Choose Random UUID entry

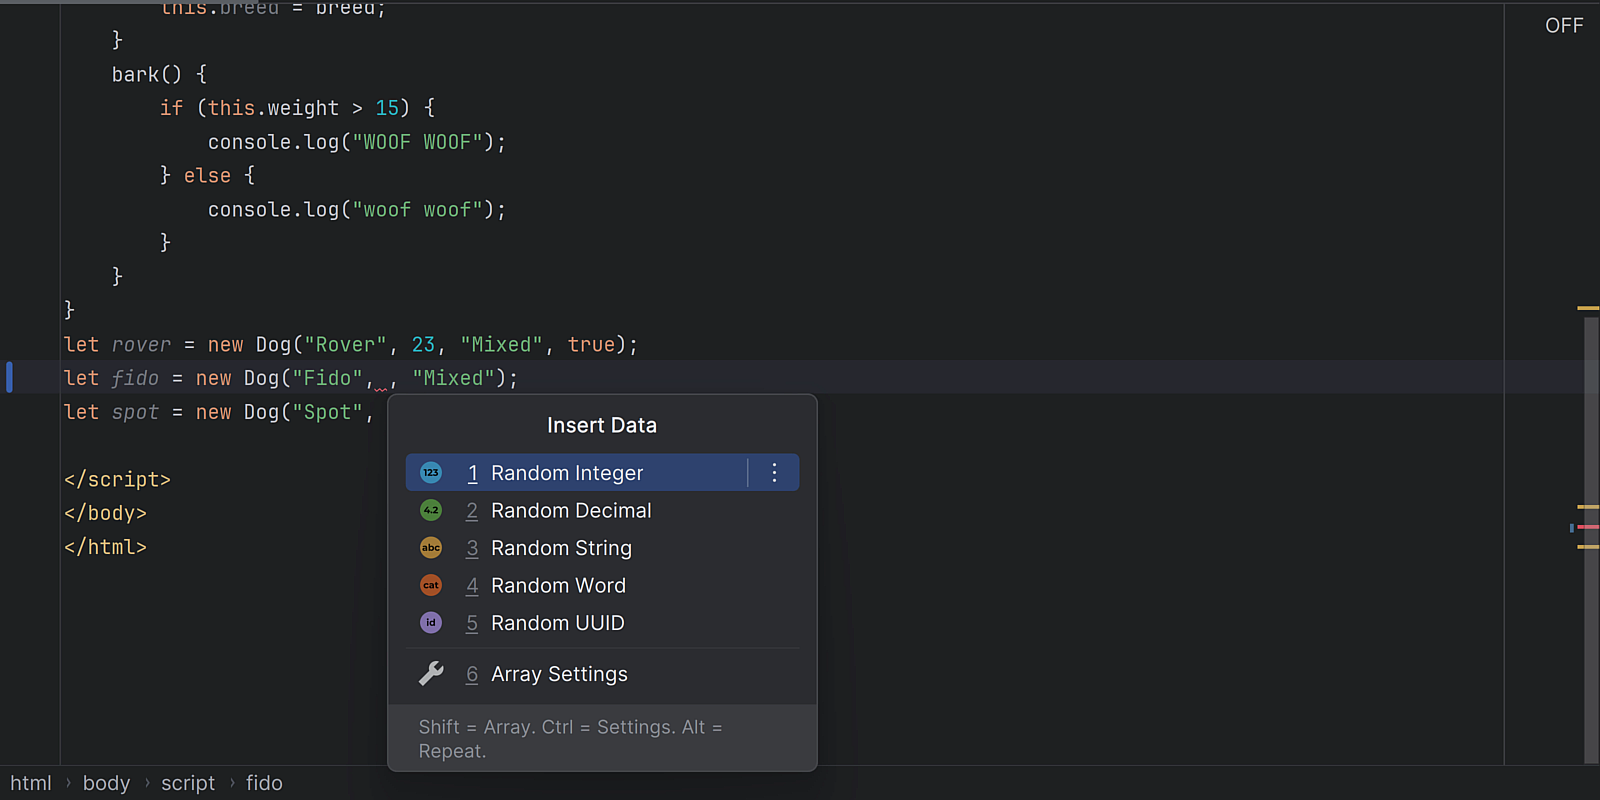[602, 623]
